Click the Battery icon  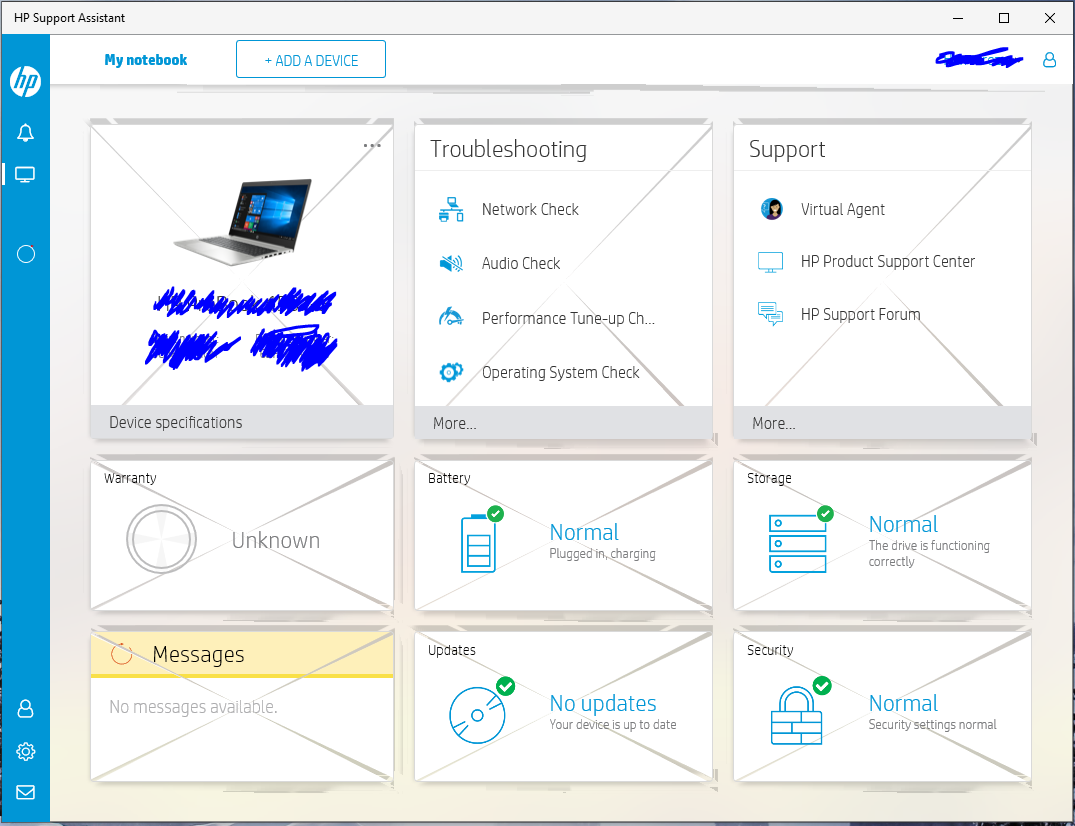tap(479, 543)
